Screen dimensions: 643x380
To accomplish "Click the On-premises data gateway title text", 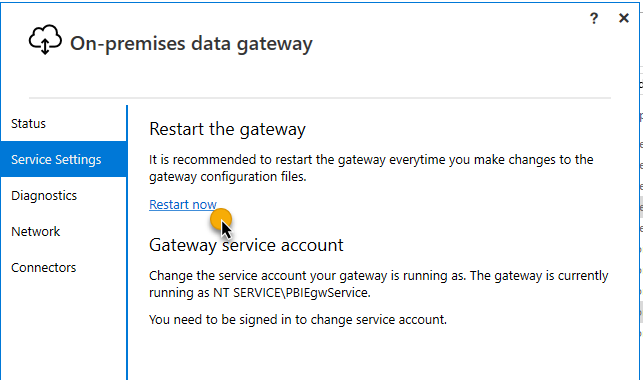I will coord(191,43).
